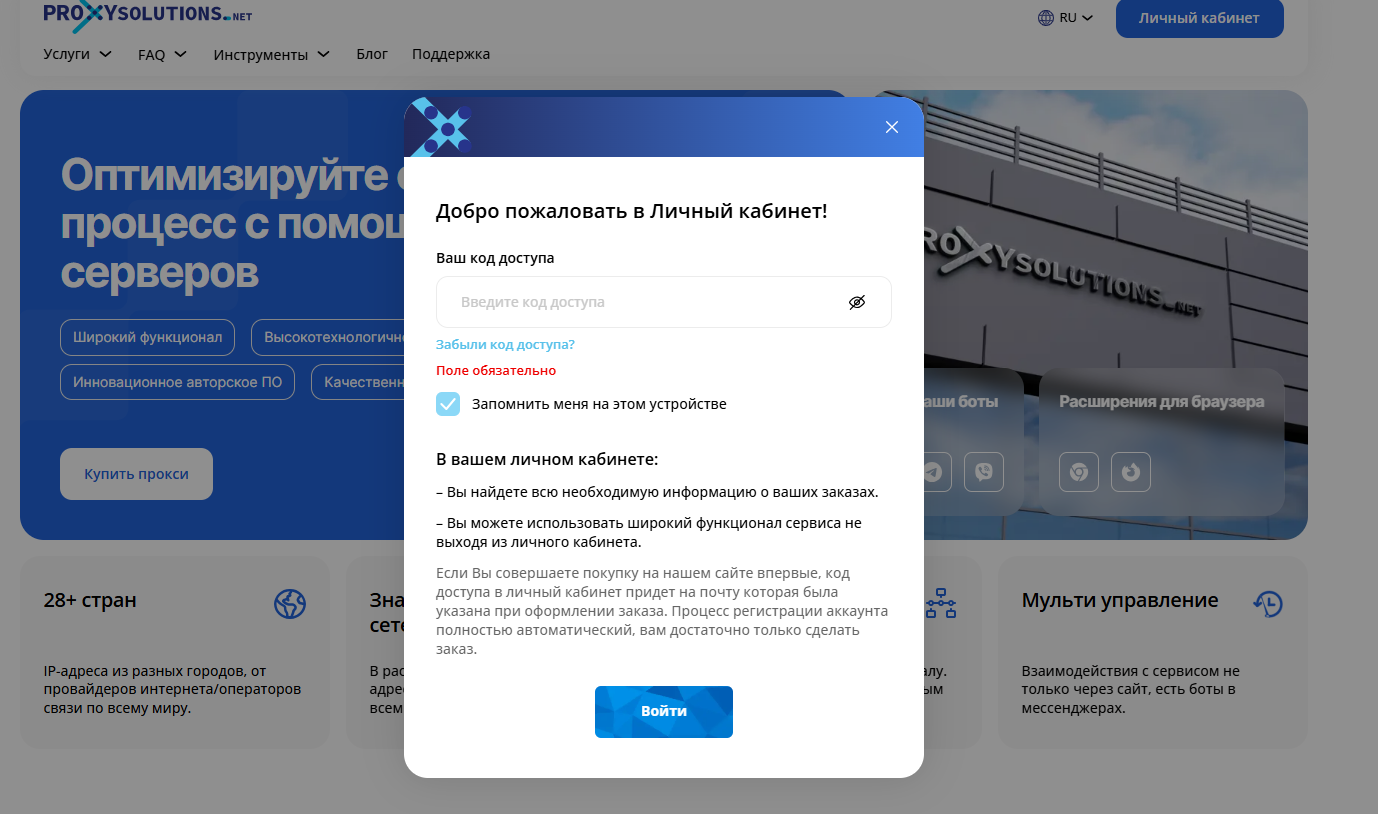Toggle access code visibility eye icon
This screenshot has width=1378, height=814.
click(x=857, y=302)
